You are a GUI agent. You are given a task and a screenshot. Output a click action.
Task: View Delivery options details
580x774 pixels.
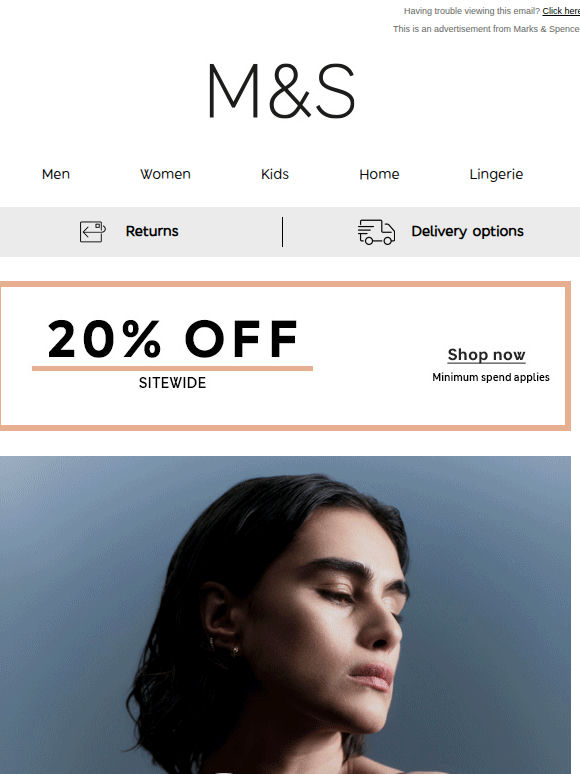467,231
